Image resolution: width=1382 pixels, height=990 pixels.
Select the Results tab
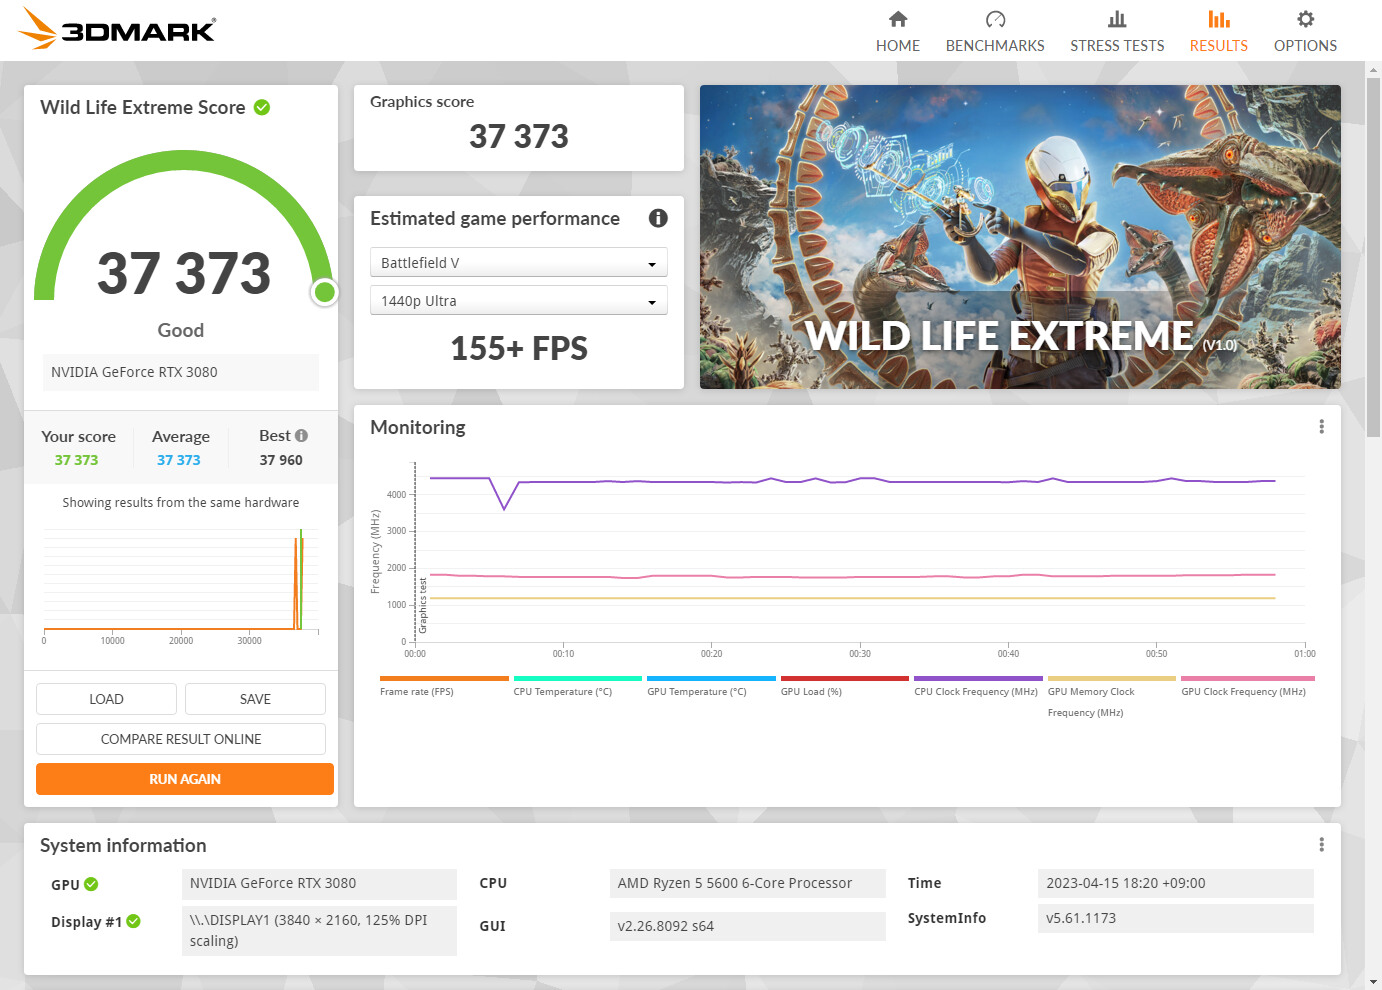[x=1218, y=32]
